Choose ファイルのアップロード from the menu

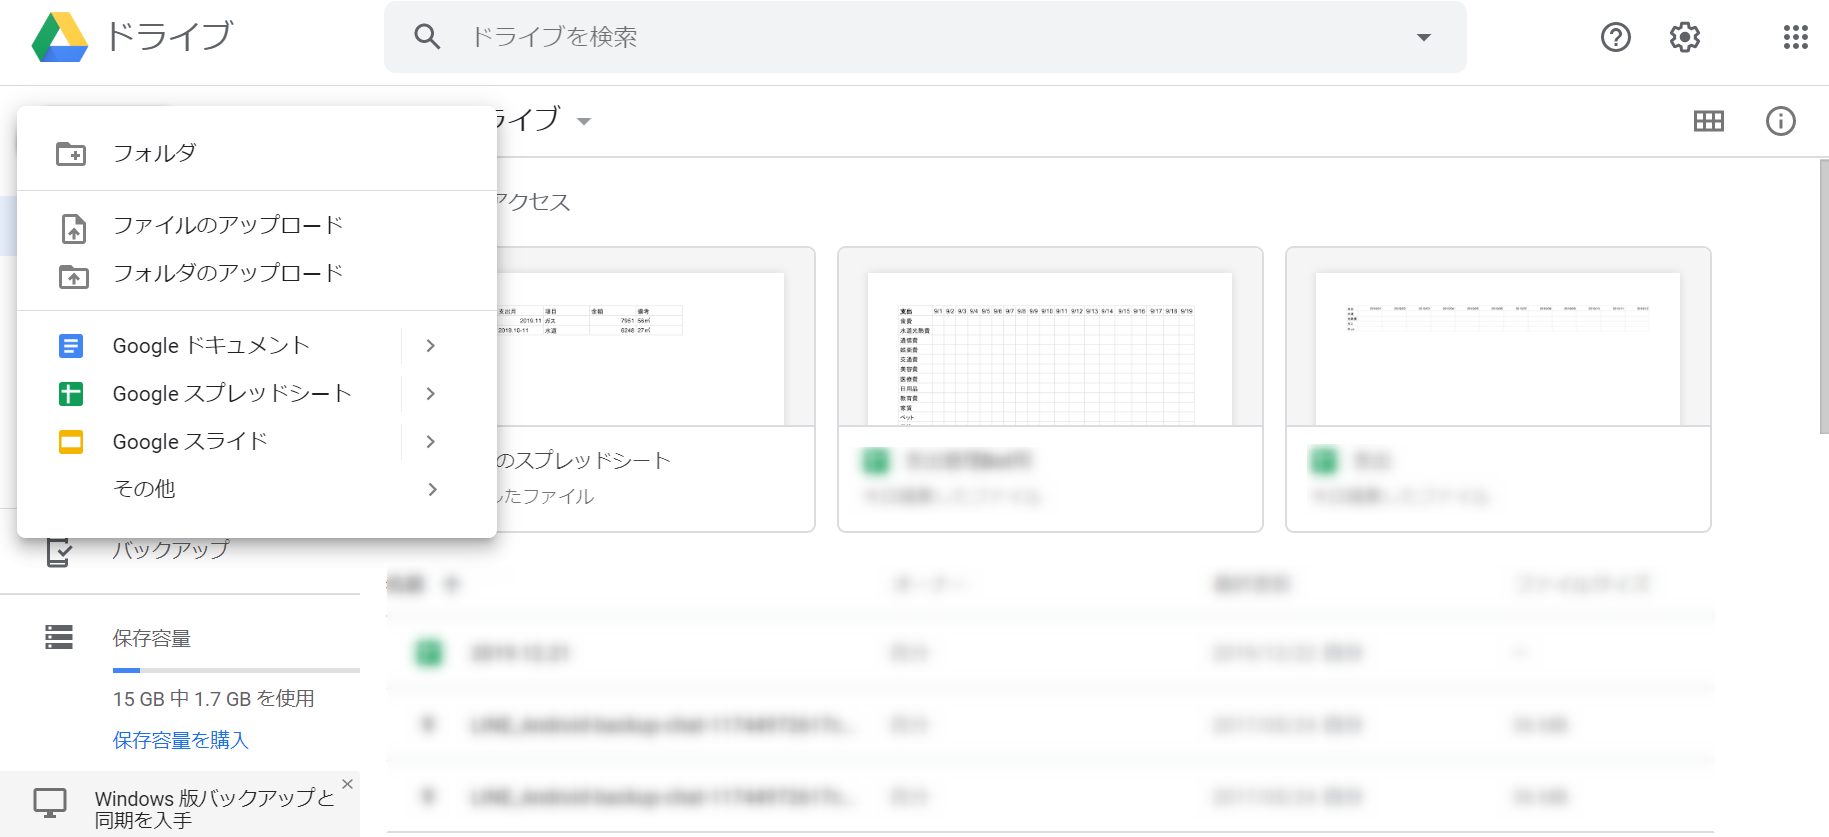tap(257, 225)
